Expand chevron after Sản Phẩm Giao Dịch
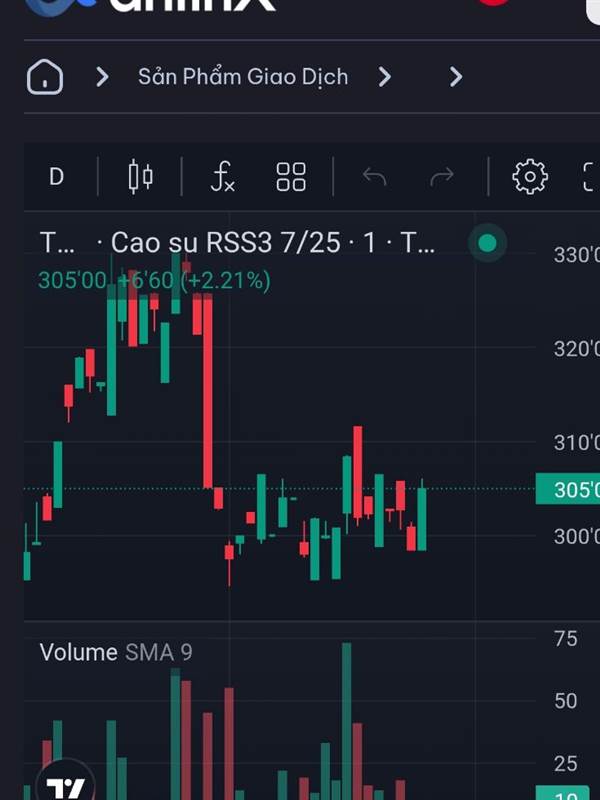Viewport: 600px width, 800px height. pos(385,78)
